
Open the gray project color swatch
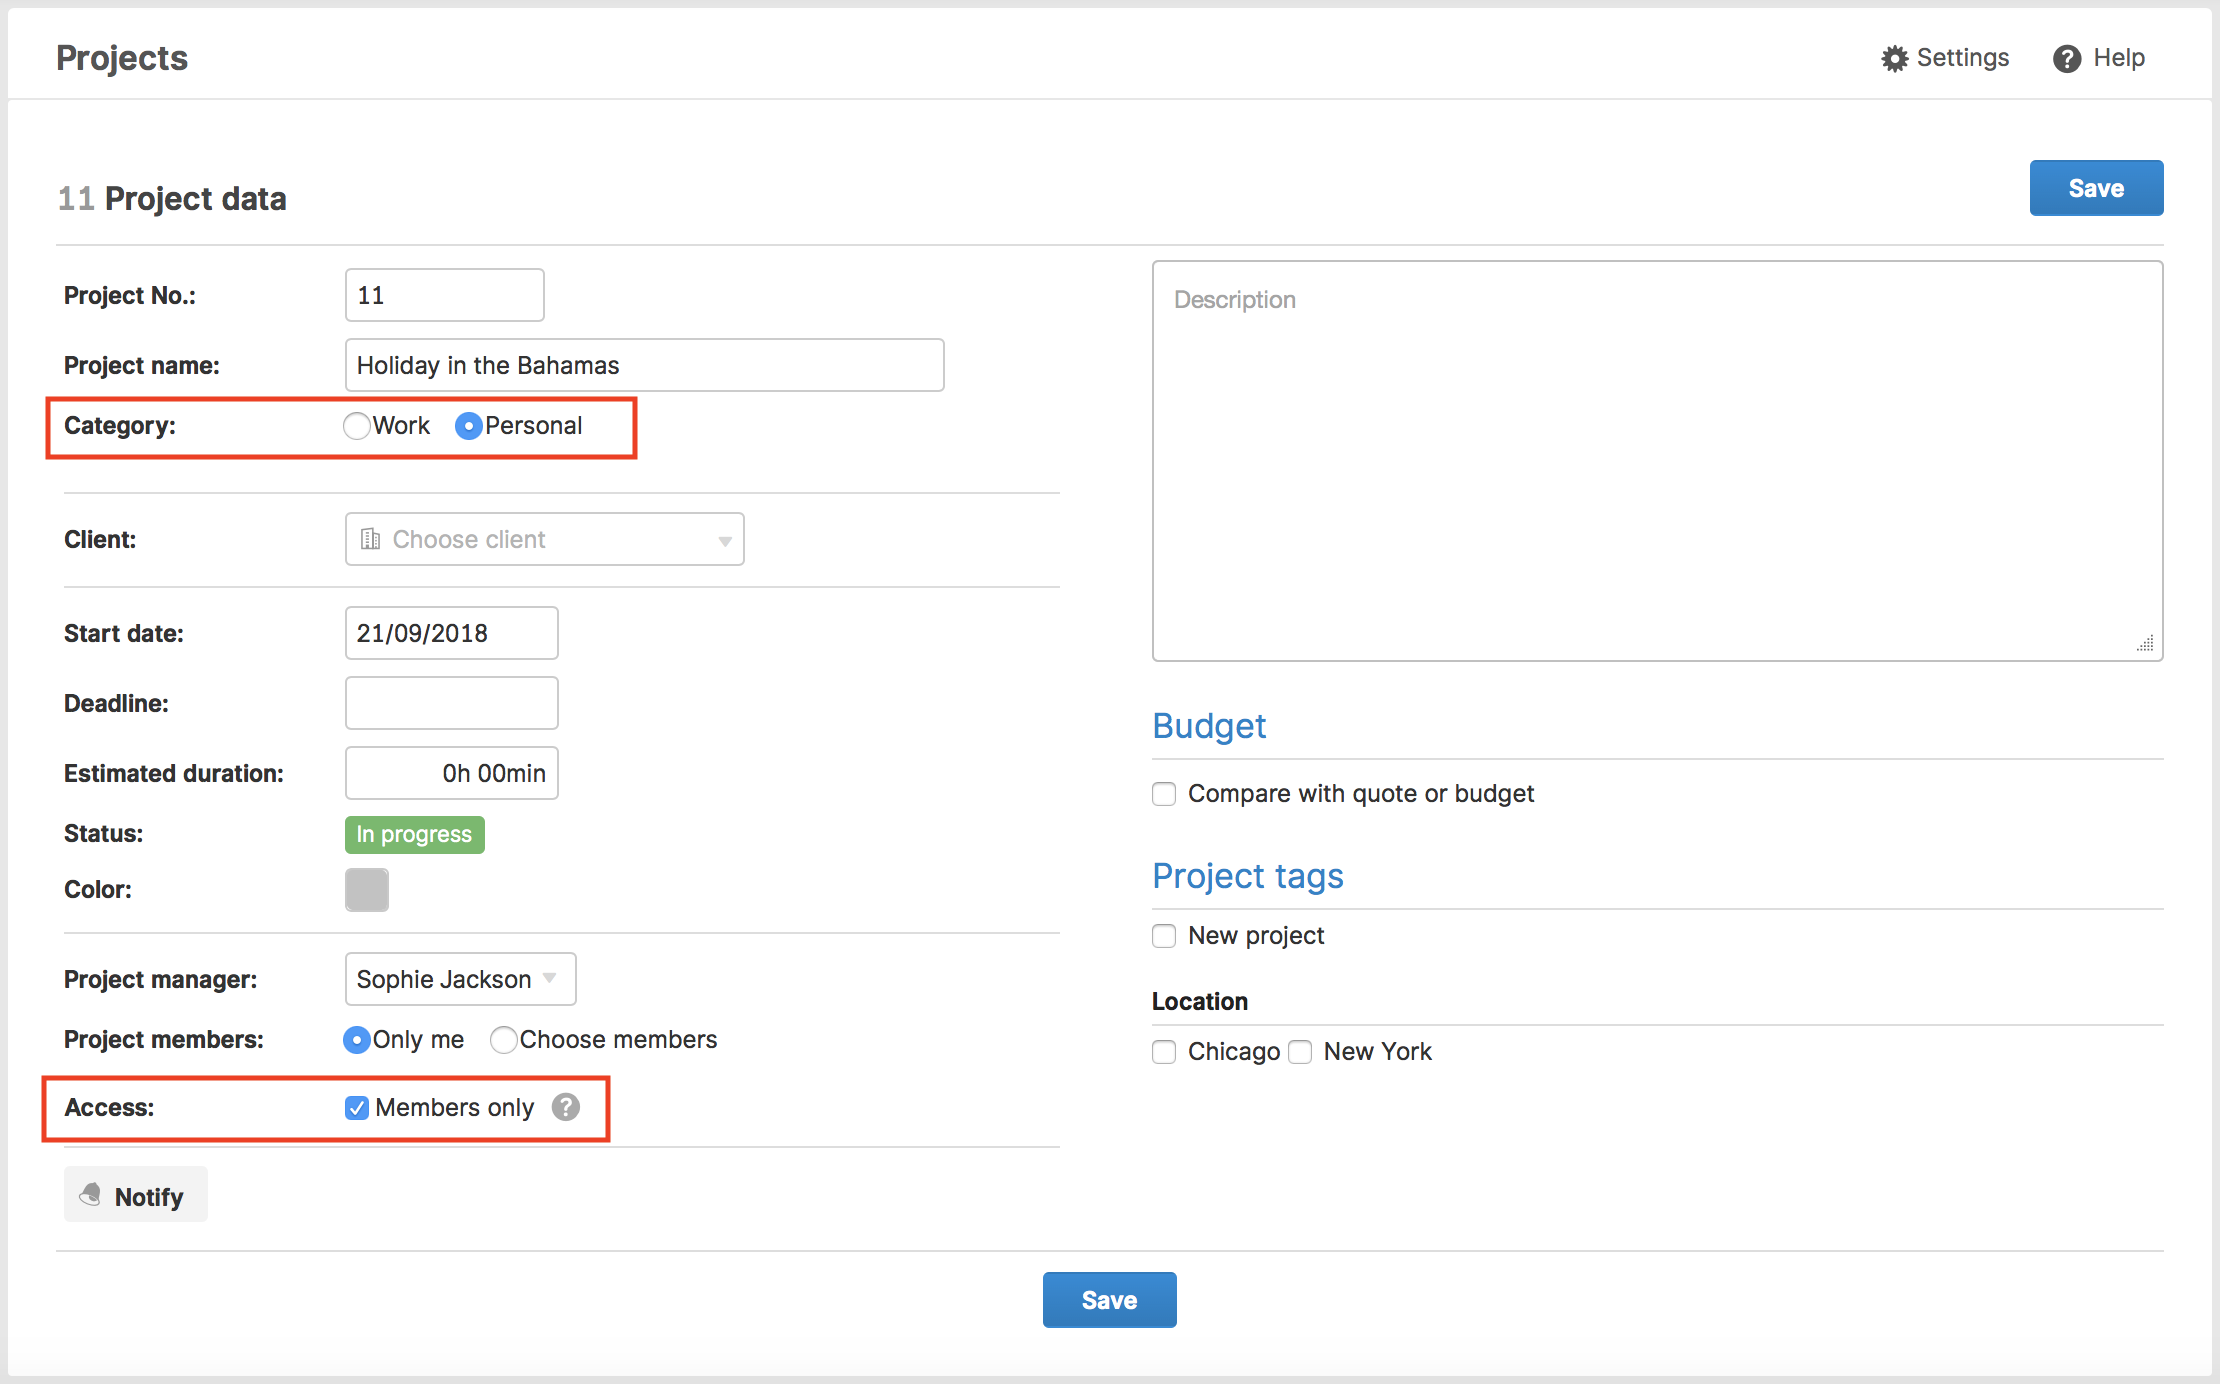(367, 889)
